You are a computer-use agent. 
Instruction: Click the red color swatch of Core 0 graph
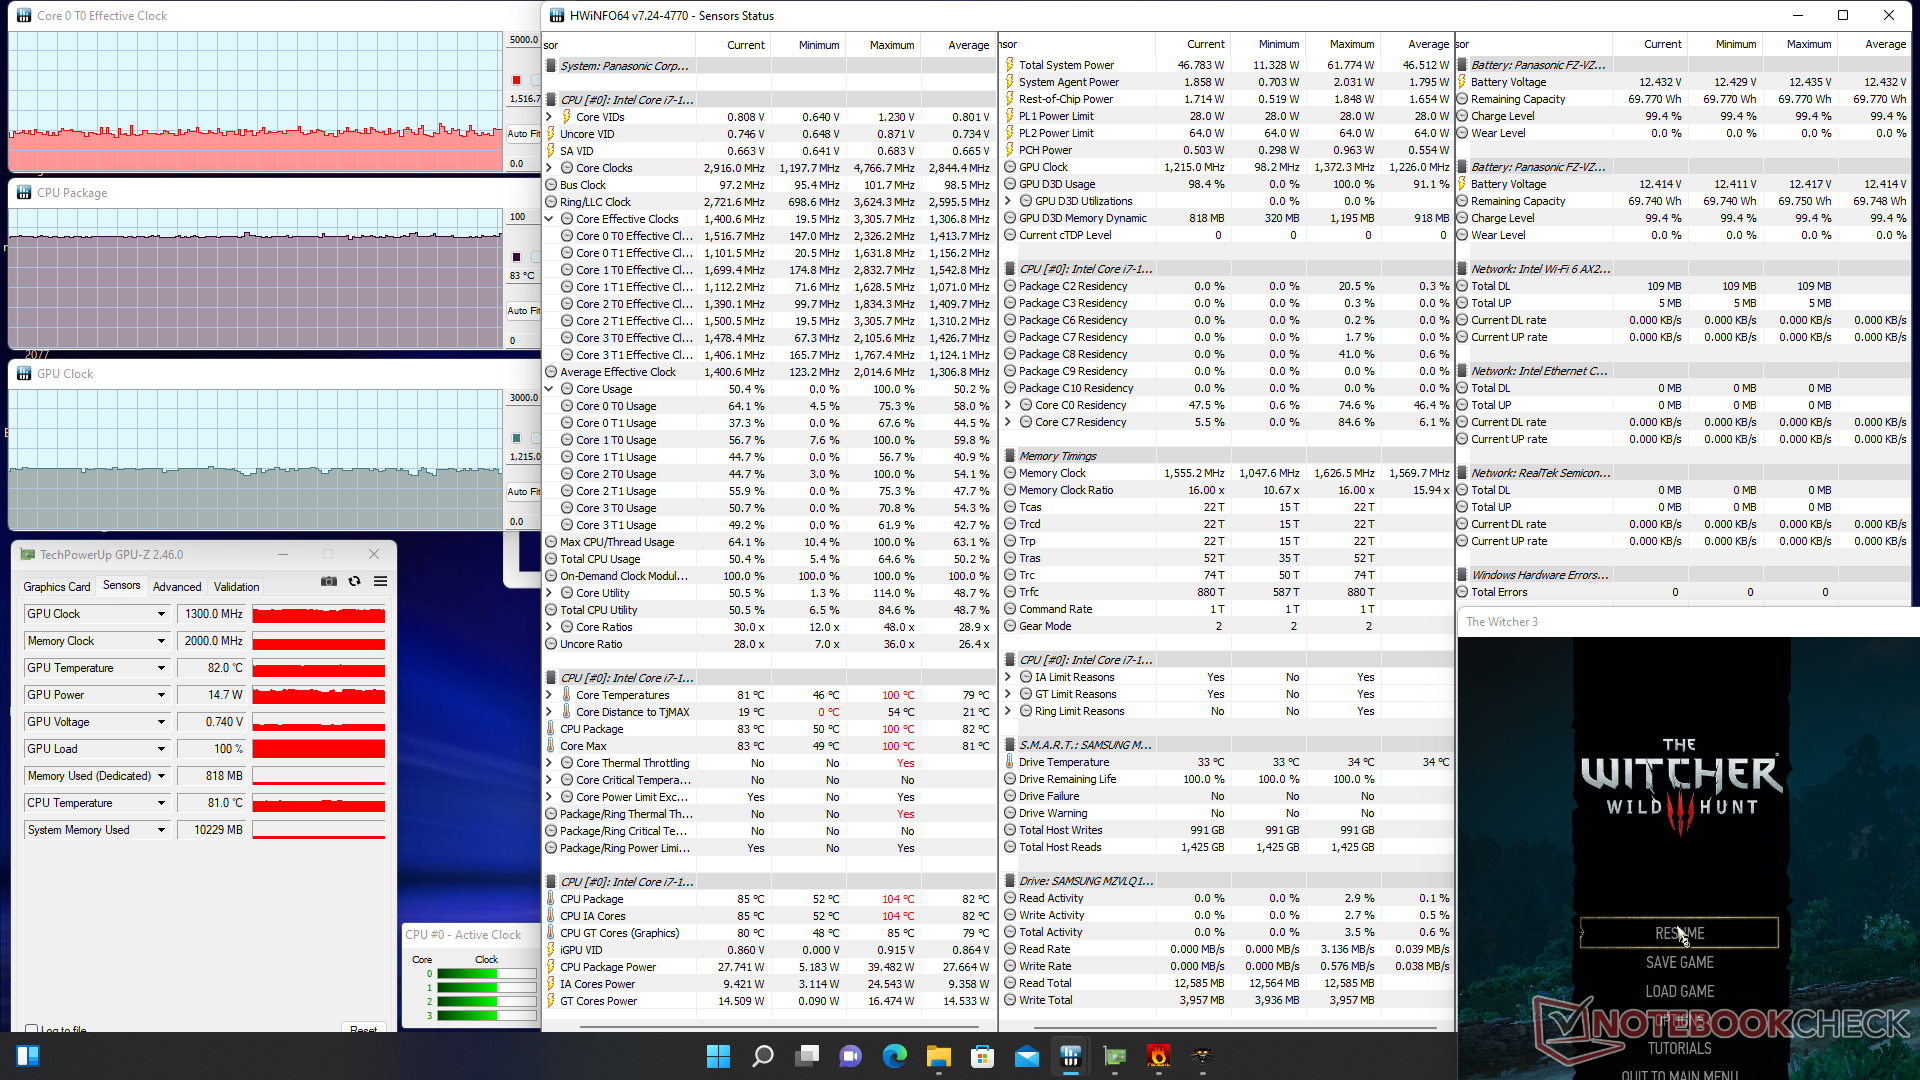click(x=516, y=80)
